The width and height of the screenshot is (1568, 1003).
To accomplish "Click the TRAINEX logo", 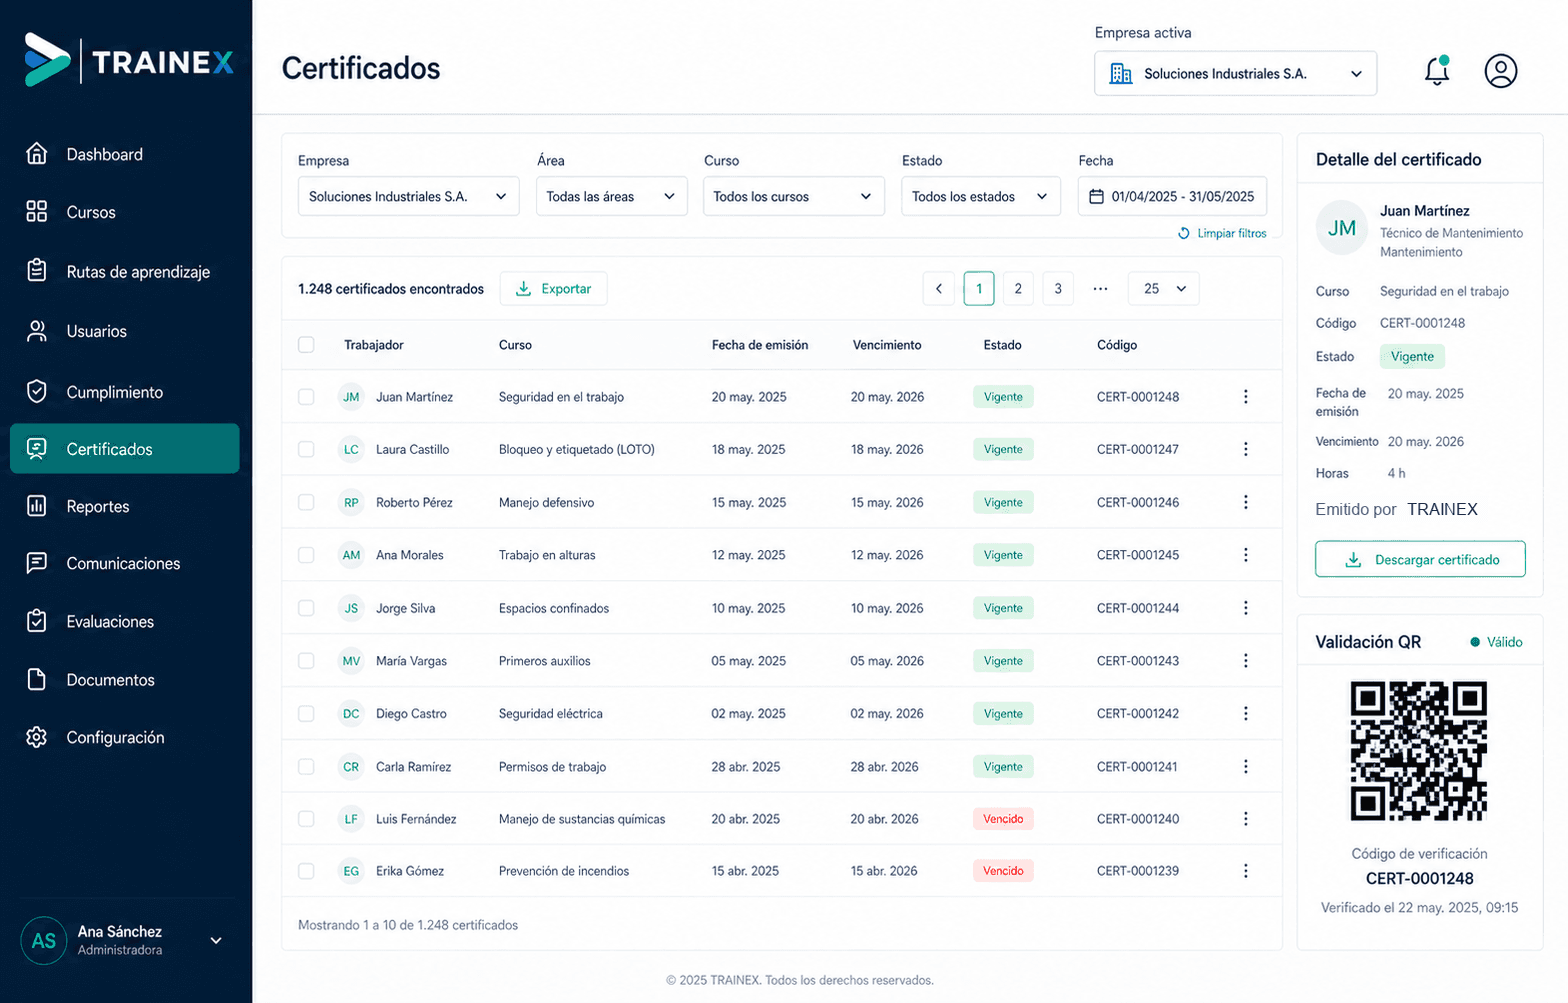I will [x=129, y=62].
